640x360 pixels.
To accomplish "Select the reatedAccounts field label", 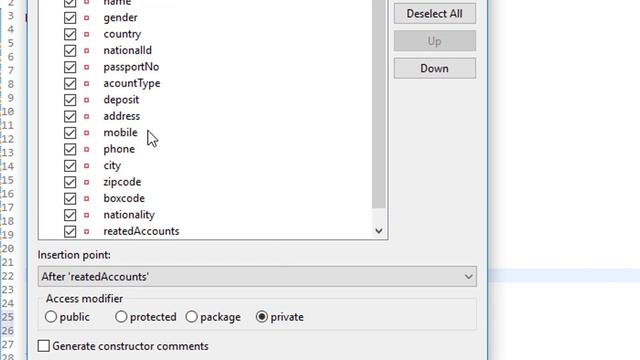I will click(141, 231).
